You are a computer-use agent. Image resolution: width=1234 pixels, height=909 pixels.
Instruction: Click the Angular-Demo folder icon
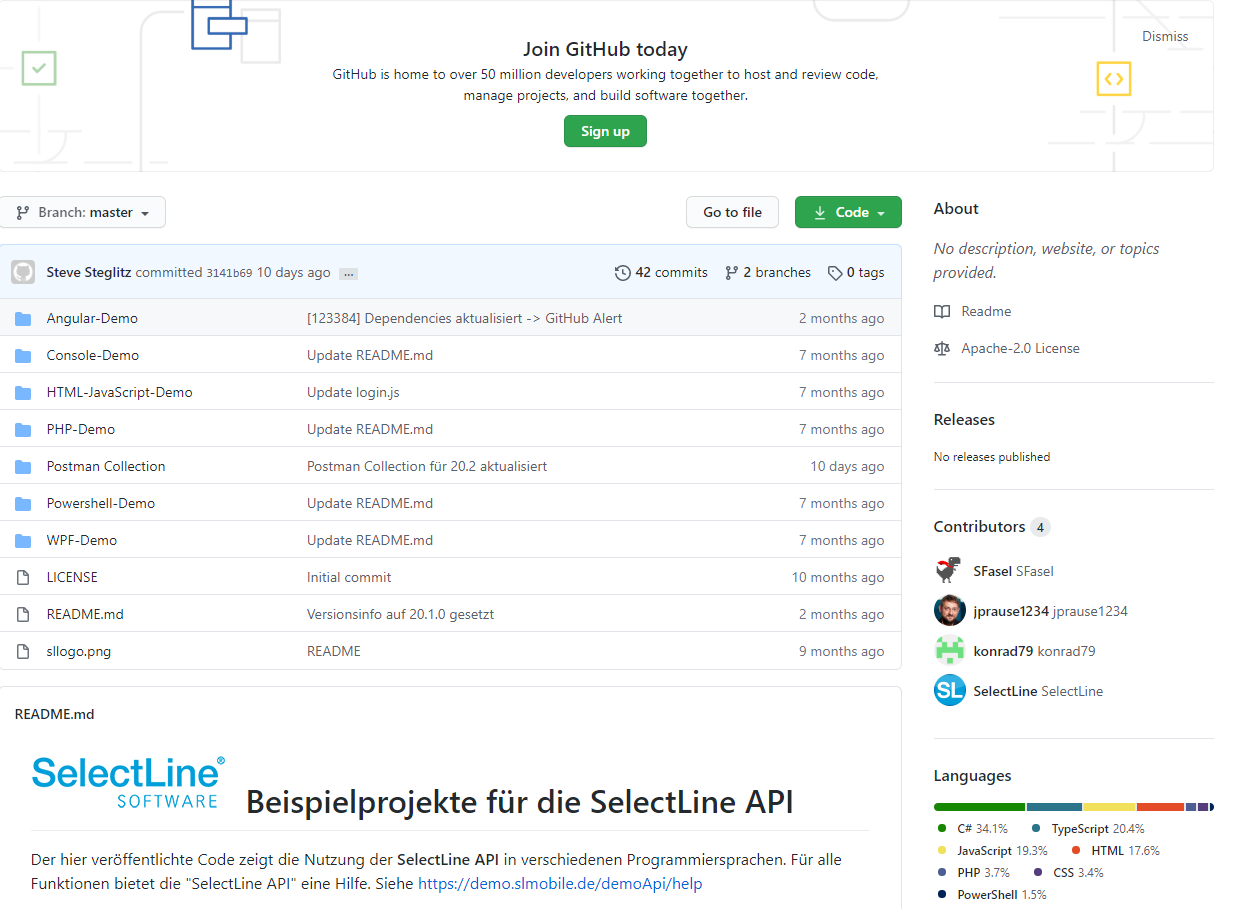23,318
